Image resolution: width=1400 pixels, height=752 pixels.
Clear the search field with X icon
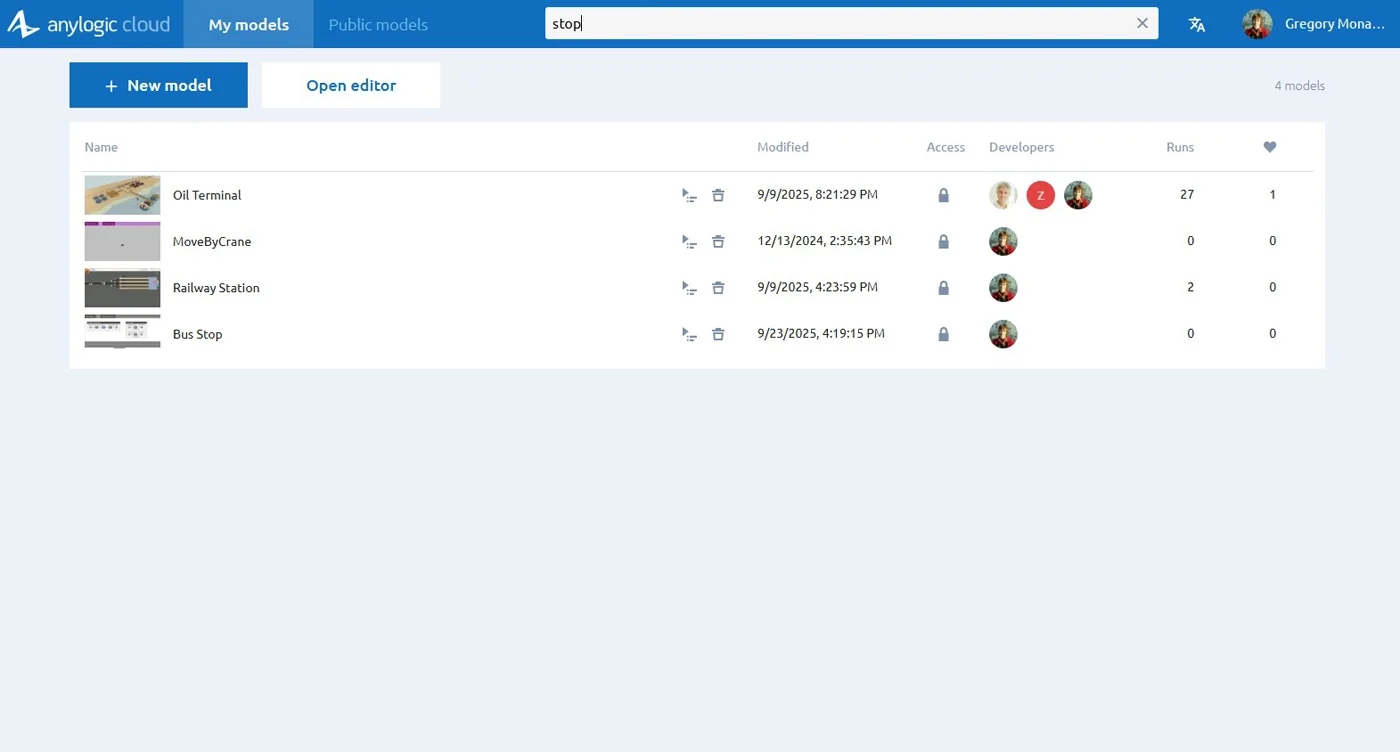click(x=1142, y=24)
